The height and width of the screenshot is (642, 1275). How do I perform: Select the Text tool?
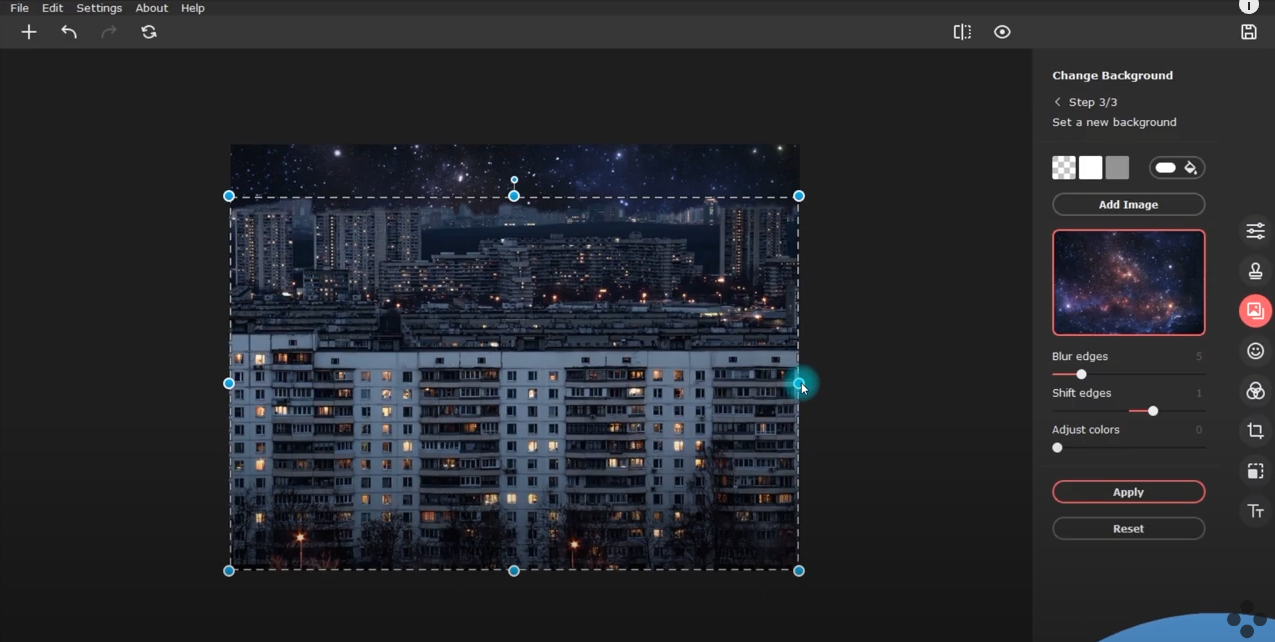[x=1255, y=510]
